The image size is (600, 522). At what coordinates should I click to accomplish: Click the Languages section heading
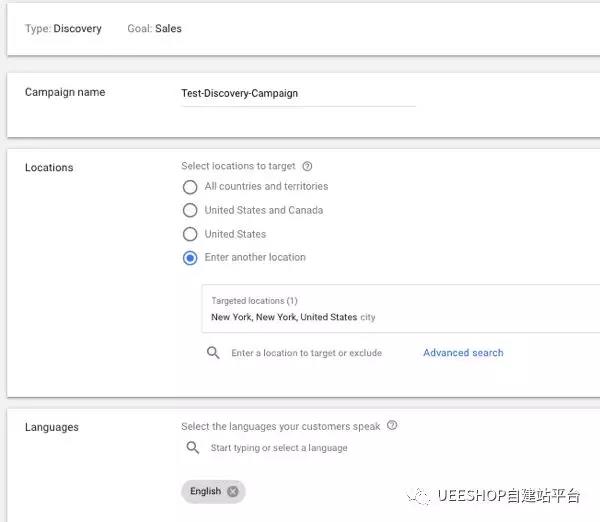pos(51,428)
